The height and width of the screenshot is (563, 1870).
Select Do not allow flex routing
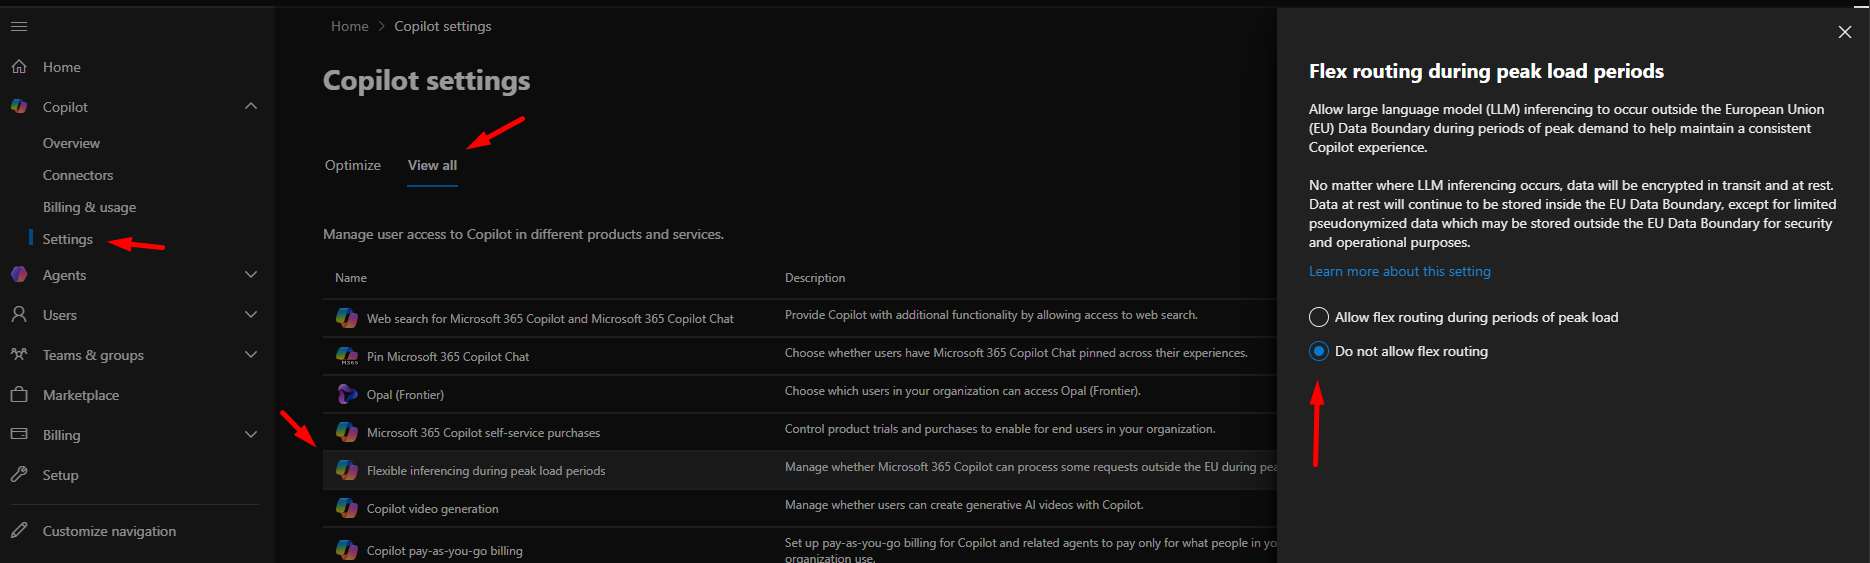point(1319,351)
